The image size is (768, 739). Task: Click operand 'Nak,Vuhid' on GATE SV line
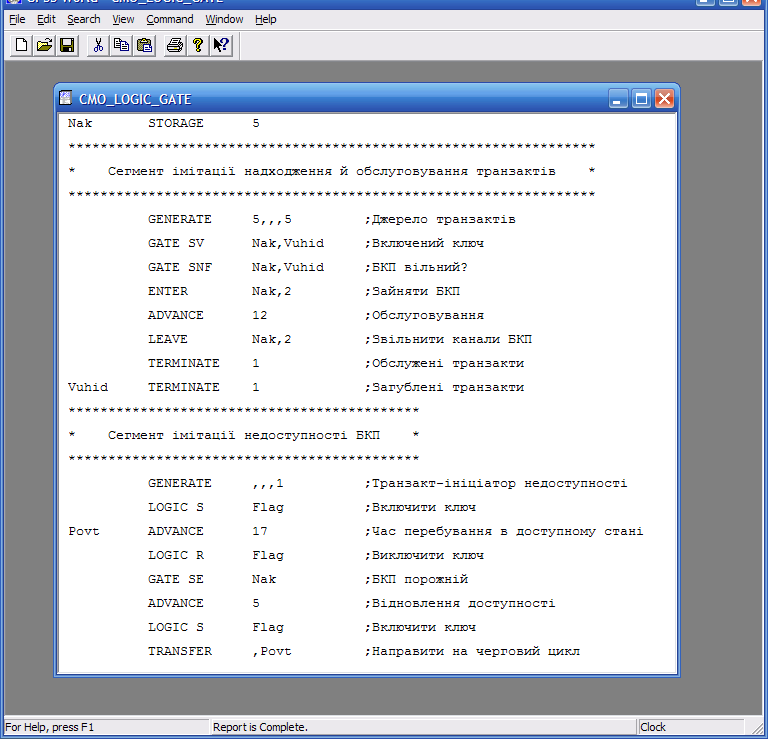(x=288, y=243)
